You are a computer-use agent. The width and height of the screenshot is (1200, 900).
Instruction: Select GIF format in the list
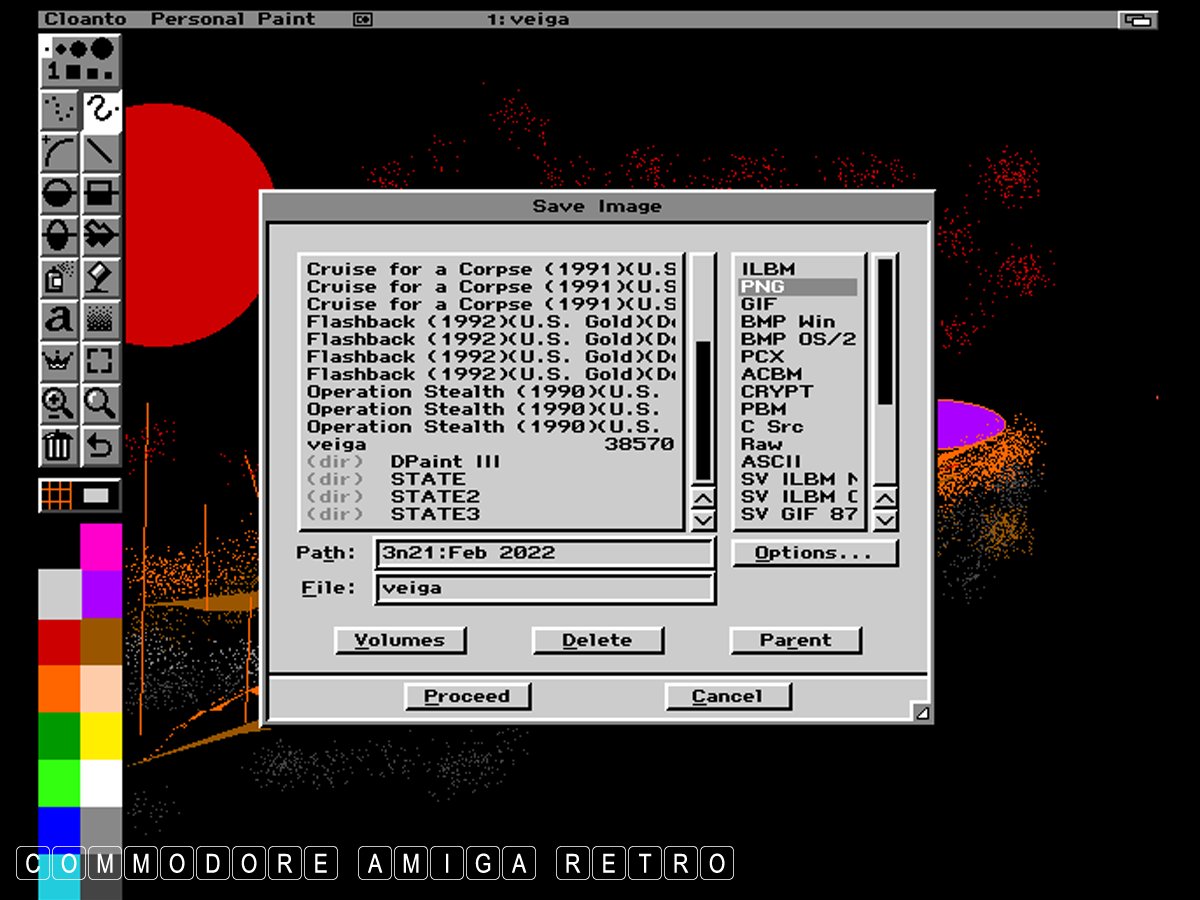(x=797, y=304)
